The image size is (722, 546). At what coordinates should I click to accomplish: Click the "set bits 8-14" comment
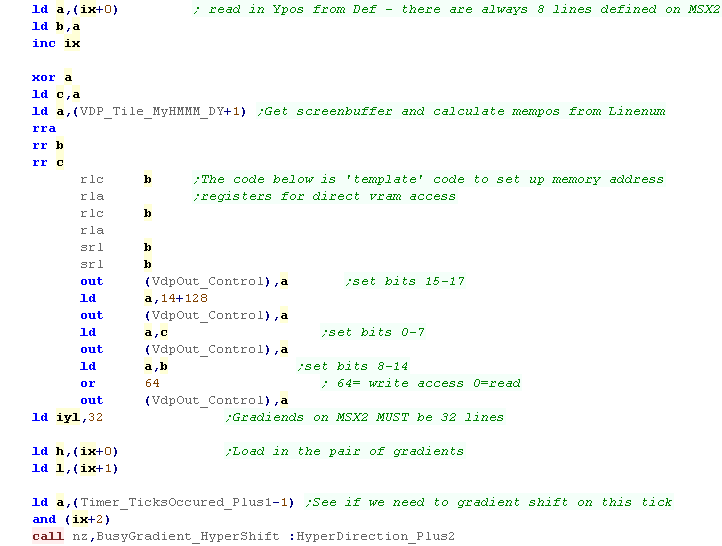[353, 366]
